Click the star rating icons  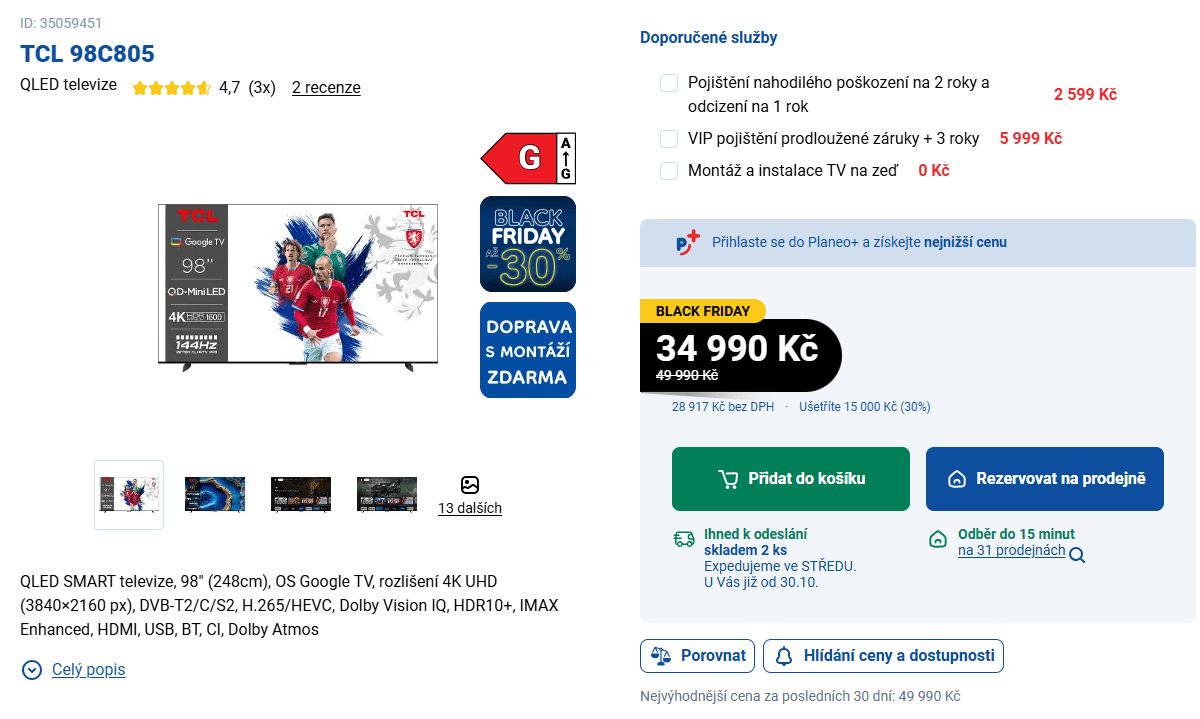pos(171,88)
